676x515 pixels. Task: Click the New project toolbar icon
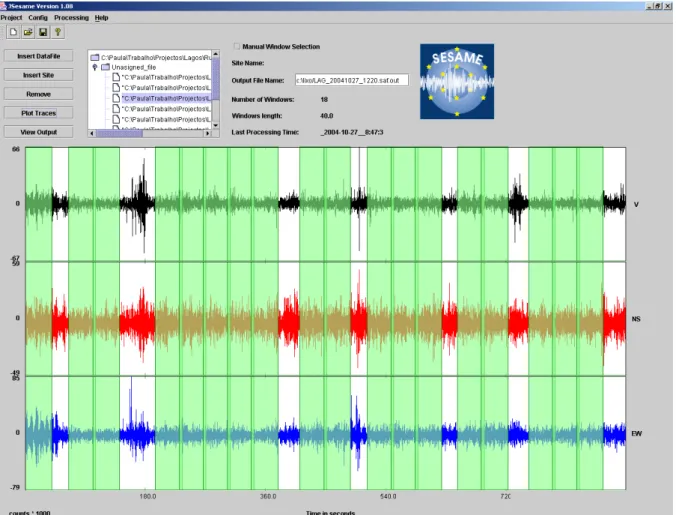(13, 32)
